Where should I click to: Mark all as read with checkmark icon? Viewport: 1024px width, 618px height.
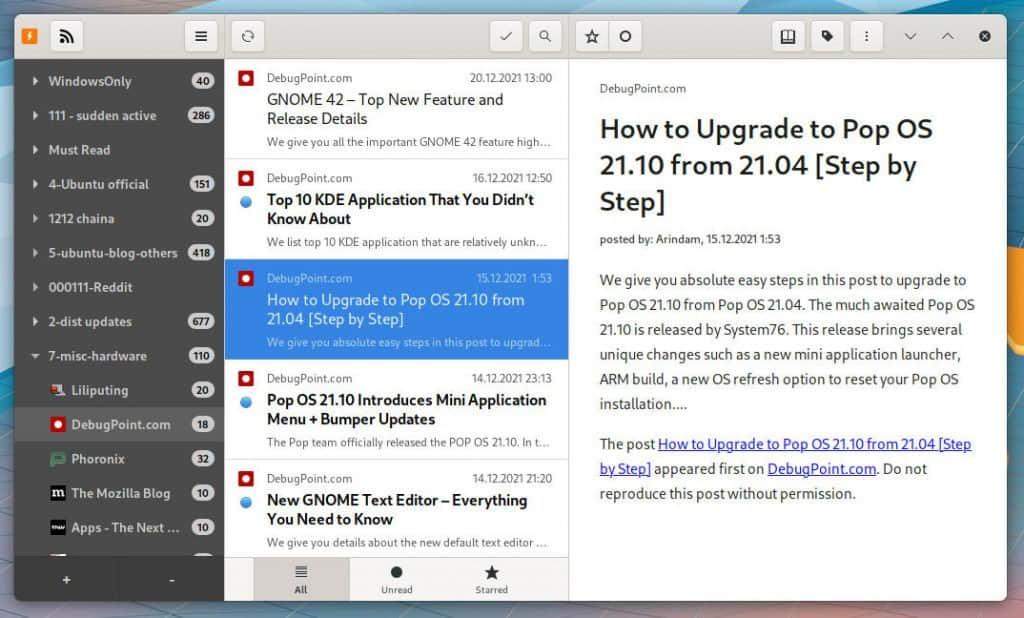(506, 36)
